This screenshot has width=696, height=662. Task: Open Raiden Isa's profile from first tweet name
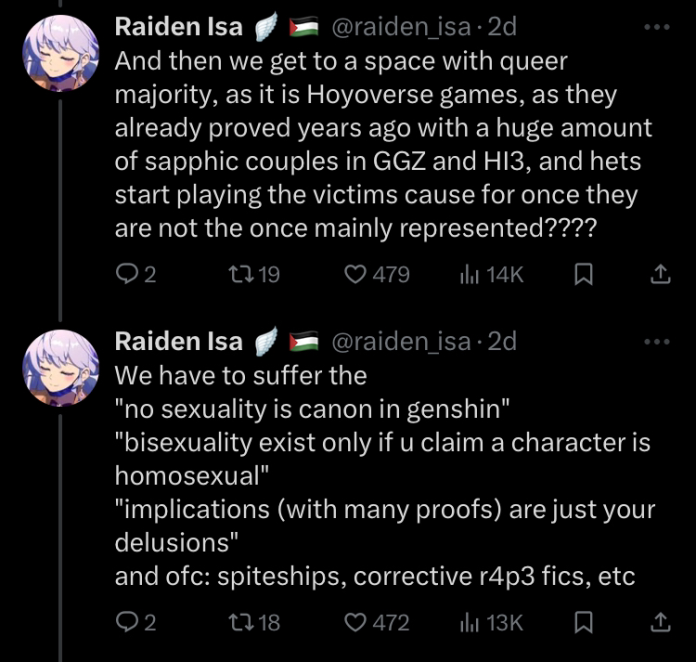pyautogui.click(x=179, y=27)
